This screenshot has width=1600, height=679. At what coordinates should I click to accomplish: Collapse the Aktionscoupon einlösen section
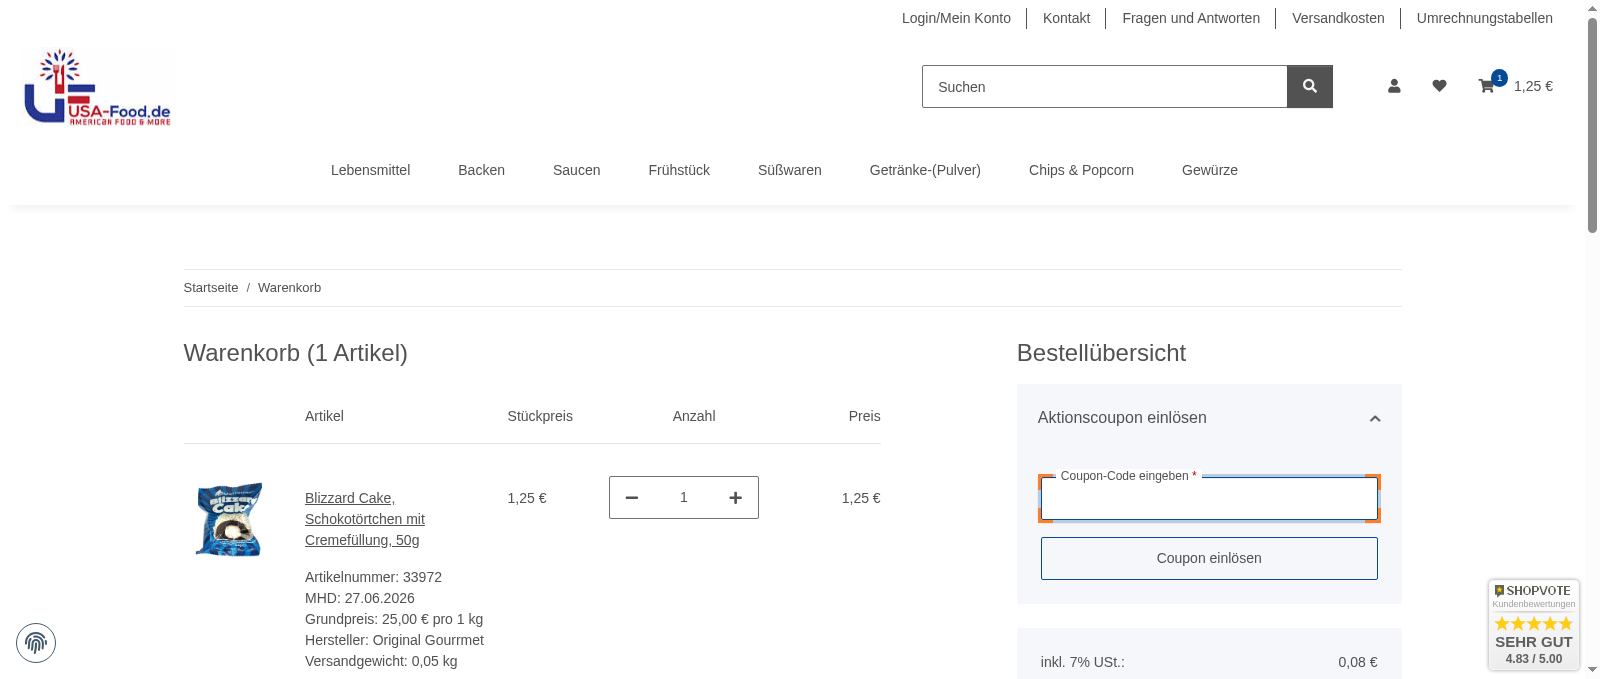1375,419
